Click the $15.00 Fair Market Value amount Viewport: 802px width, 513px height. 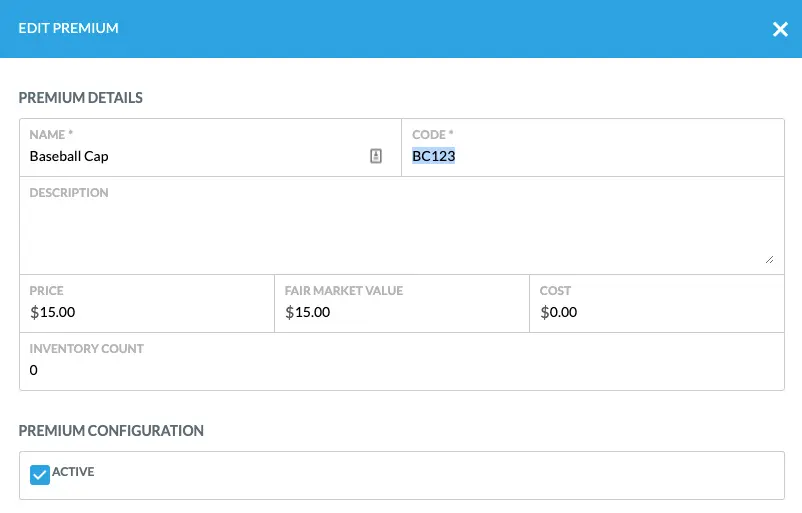308,312
